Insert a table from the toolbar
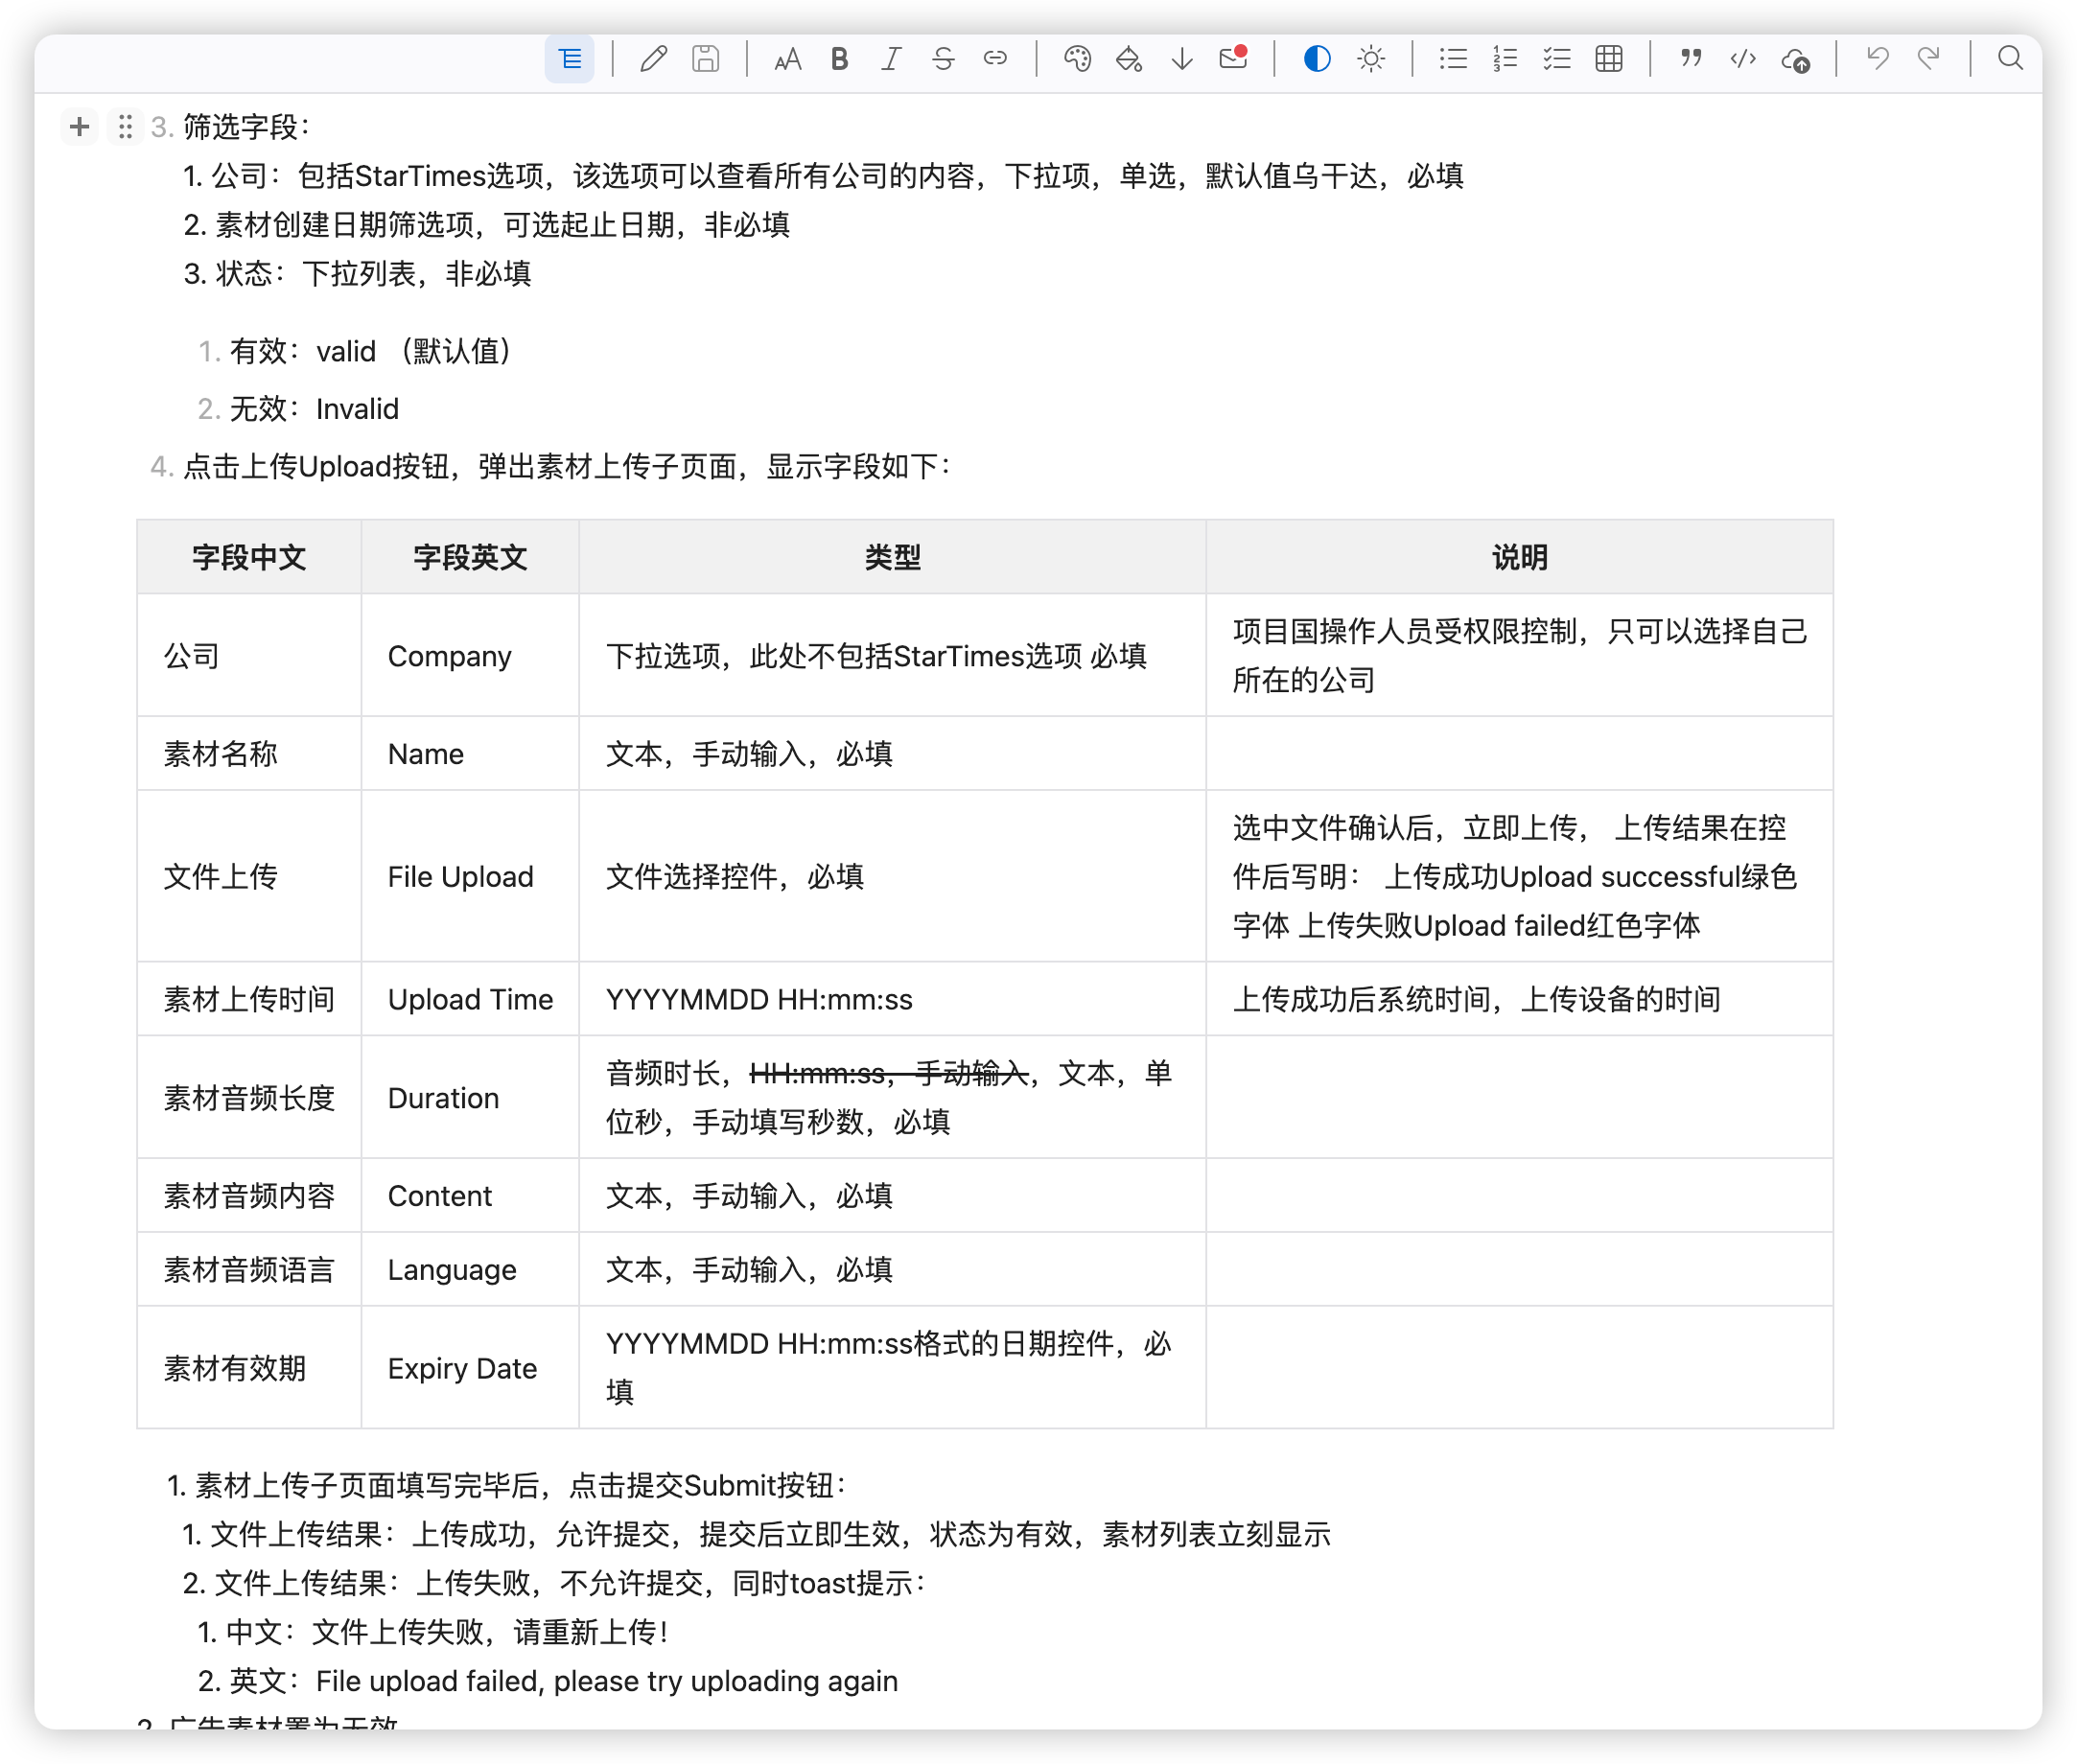 pos(1609,59)
